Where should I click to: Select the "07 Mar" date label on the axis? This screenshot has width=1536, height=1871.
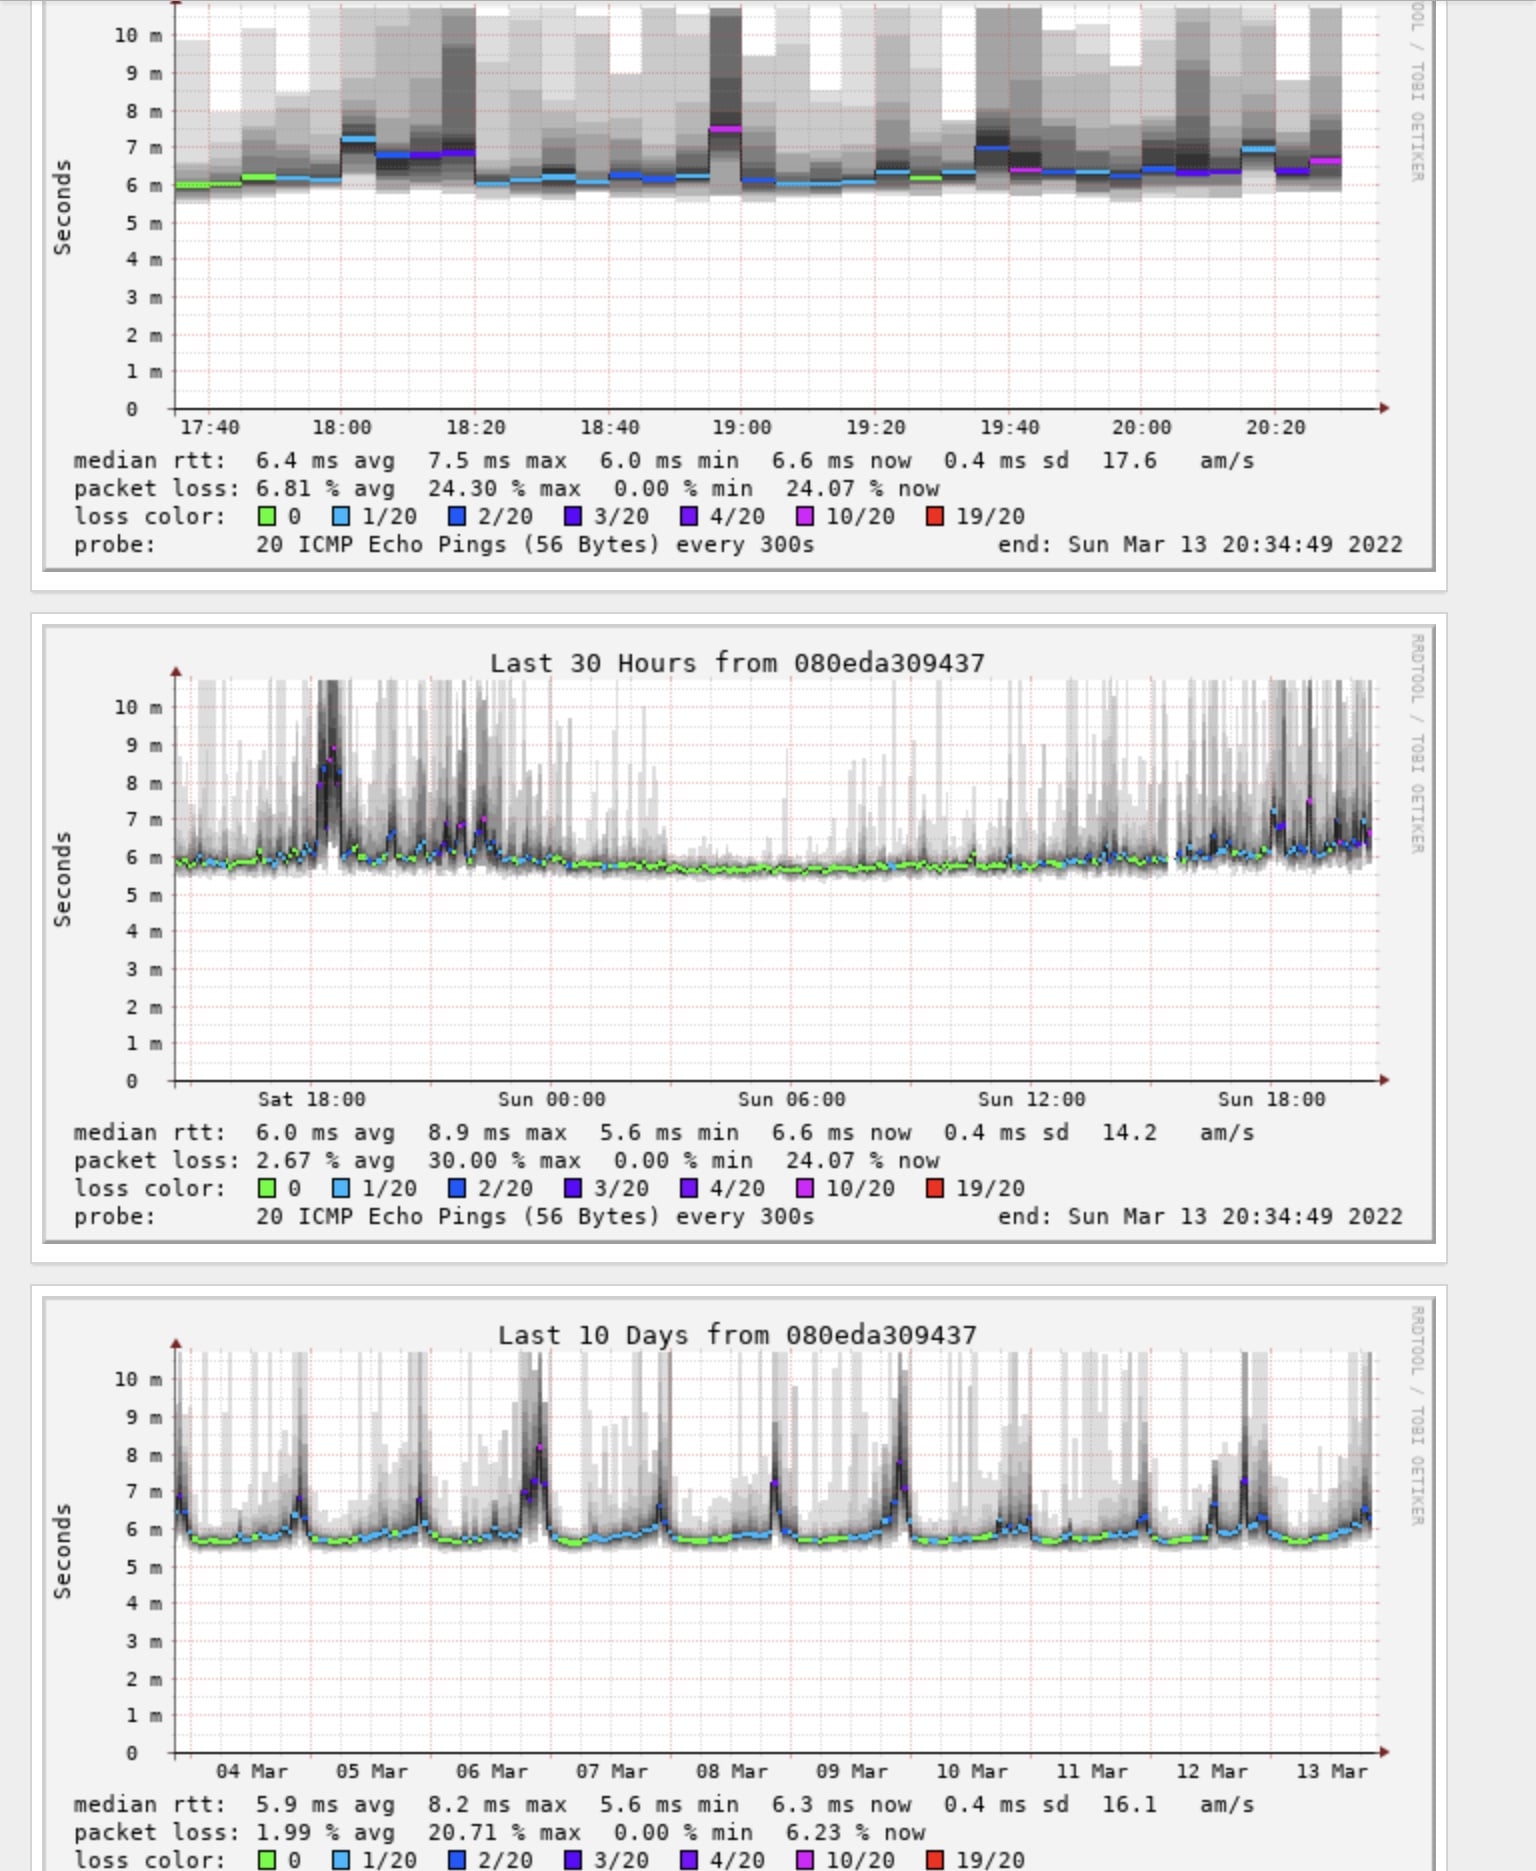[x=611, y=1771]
